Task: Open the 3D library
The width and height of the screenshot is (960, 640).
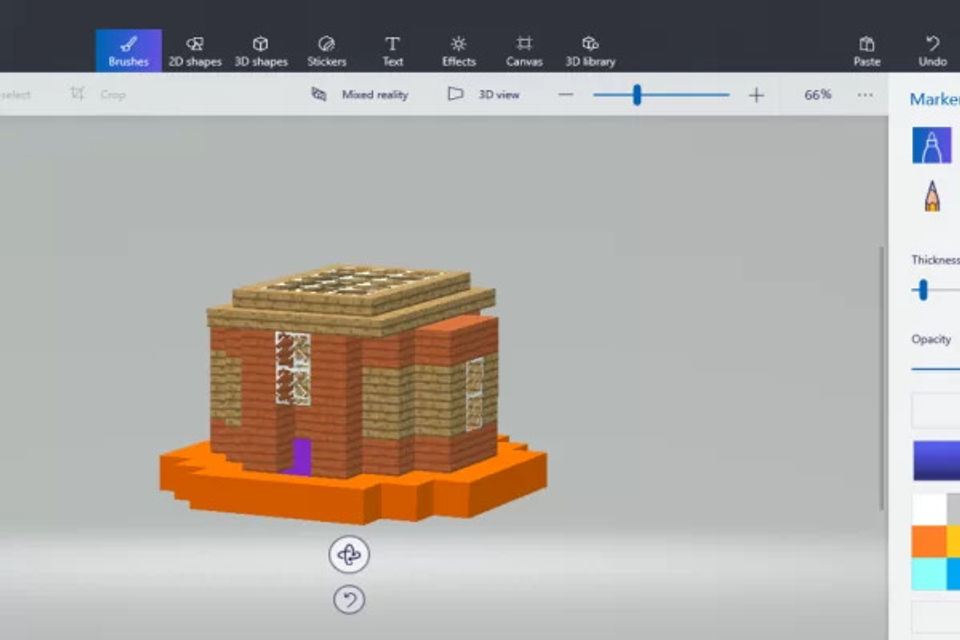Action: (590, 51)
